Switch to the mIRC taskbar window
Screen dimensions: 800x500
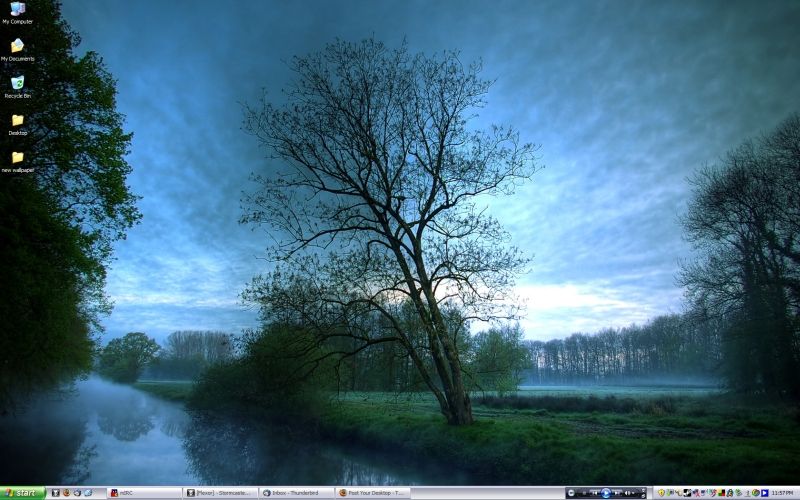tap(144, 493)
